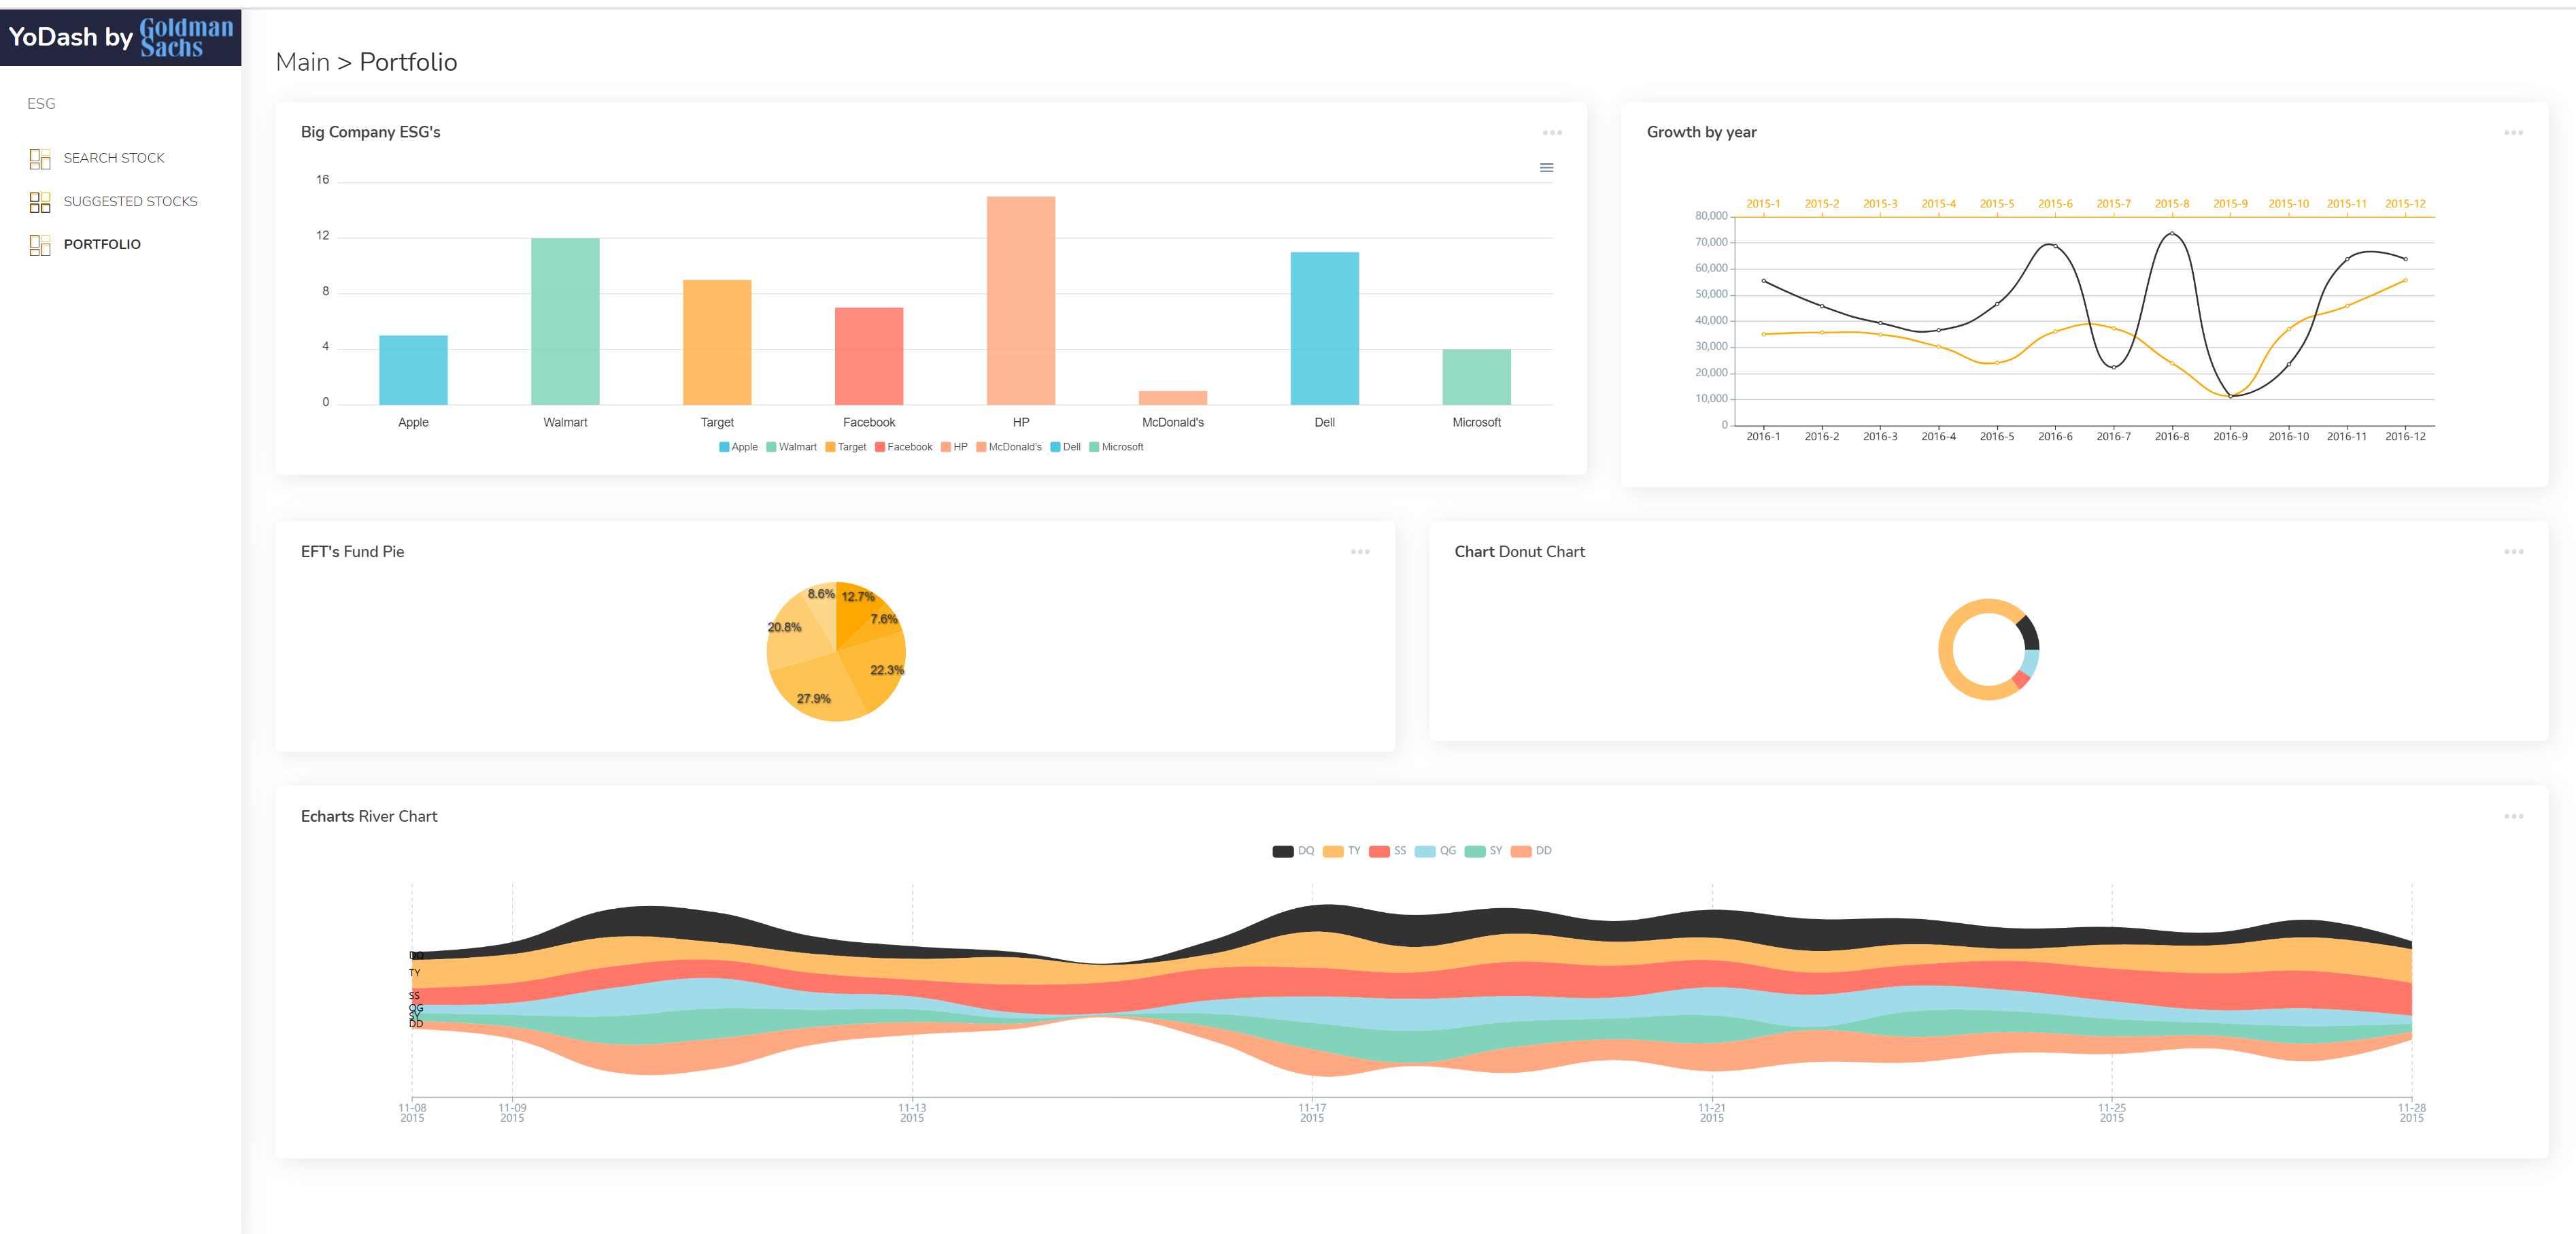Toggle the Apple series in bar chart legend

point(738,447)
